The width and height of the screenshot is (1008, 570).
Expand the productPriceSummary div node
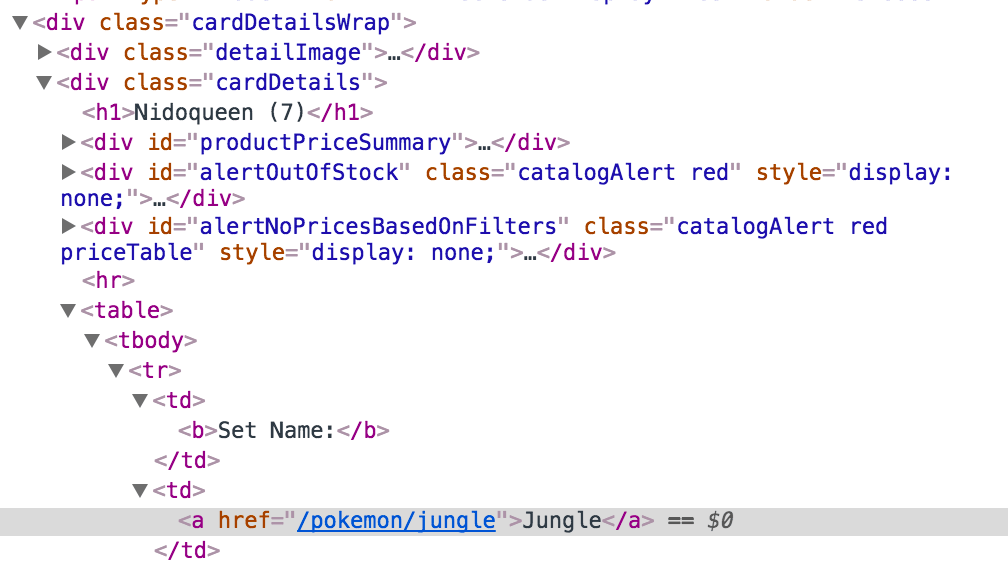[x=68, y=142]
